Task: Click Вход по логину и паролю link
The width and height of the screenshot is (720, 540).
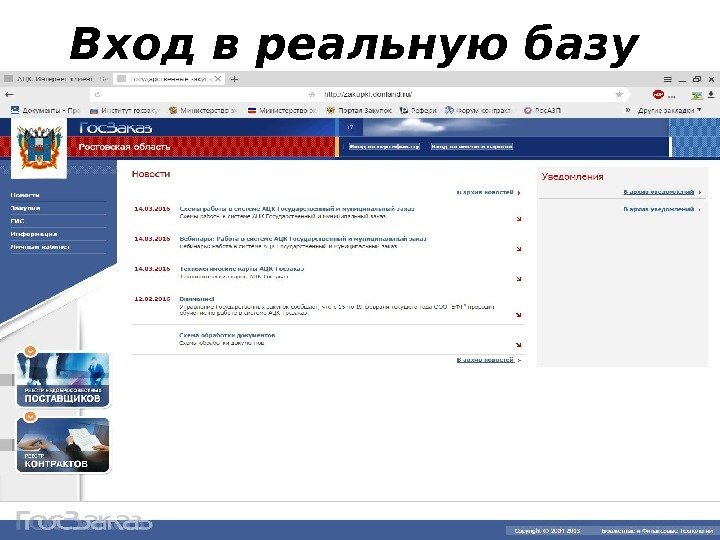Action: 472,146
